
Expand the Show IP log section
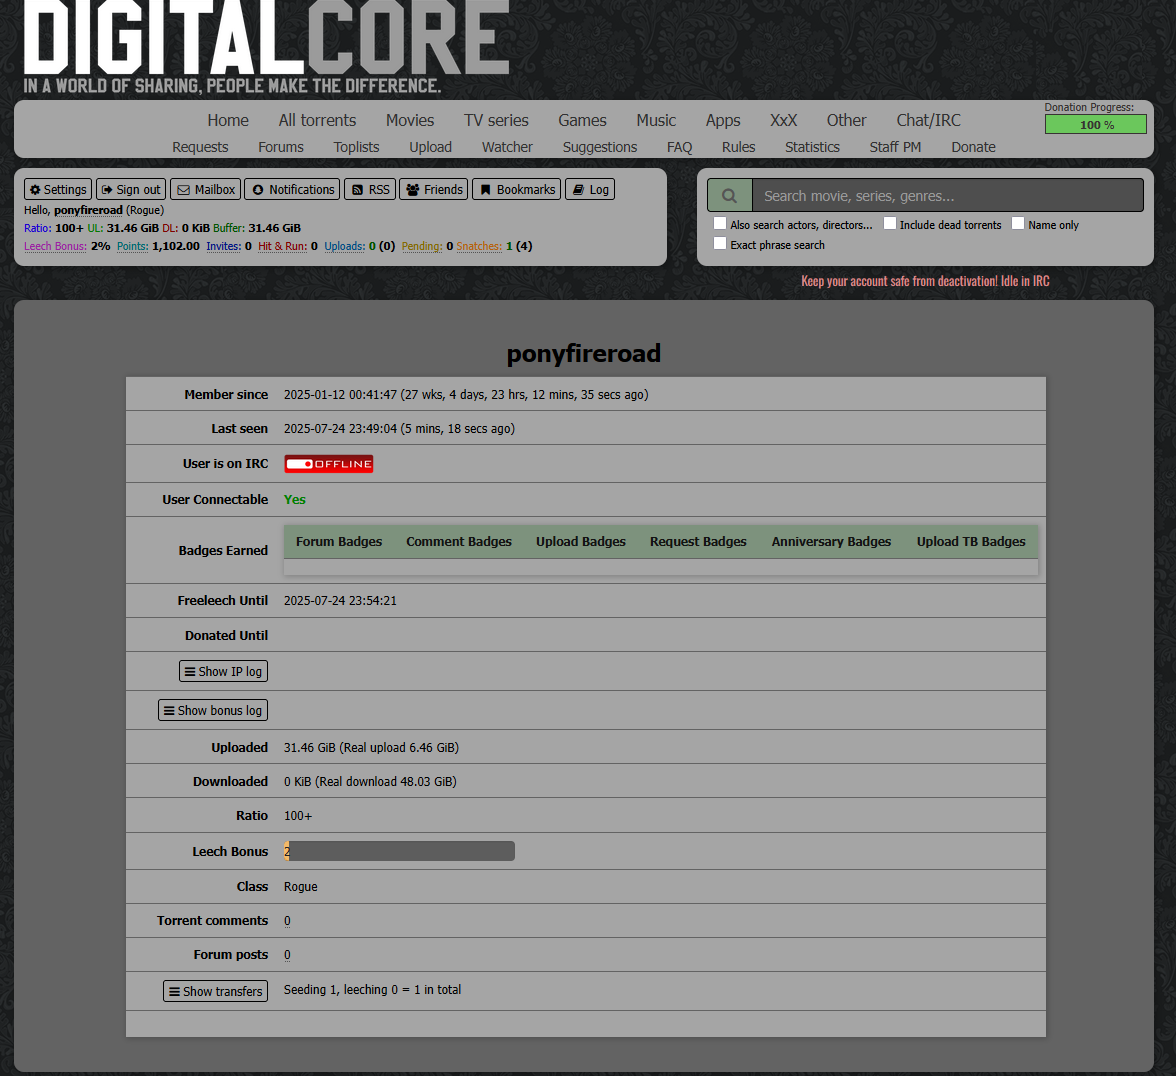click(x=223, y=672)
